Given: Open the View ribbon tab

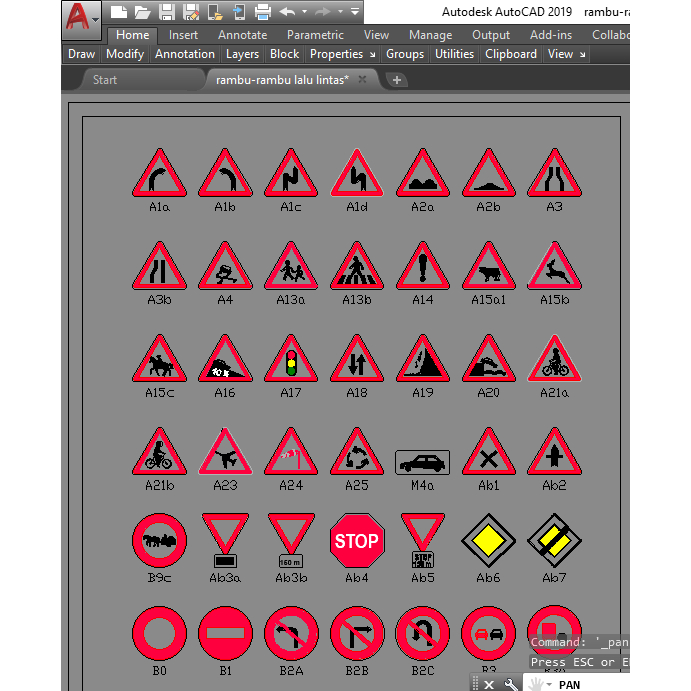Looking at the screenshot, I should pos(376,35).
